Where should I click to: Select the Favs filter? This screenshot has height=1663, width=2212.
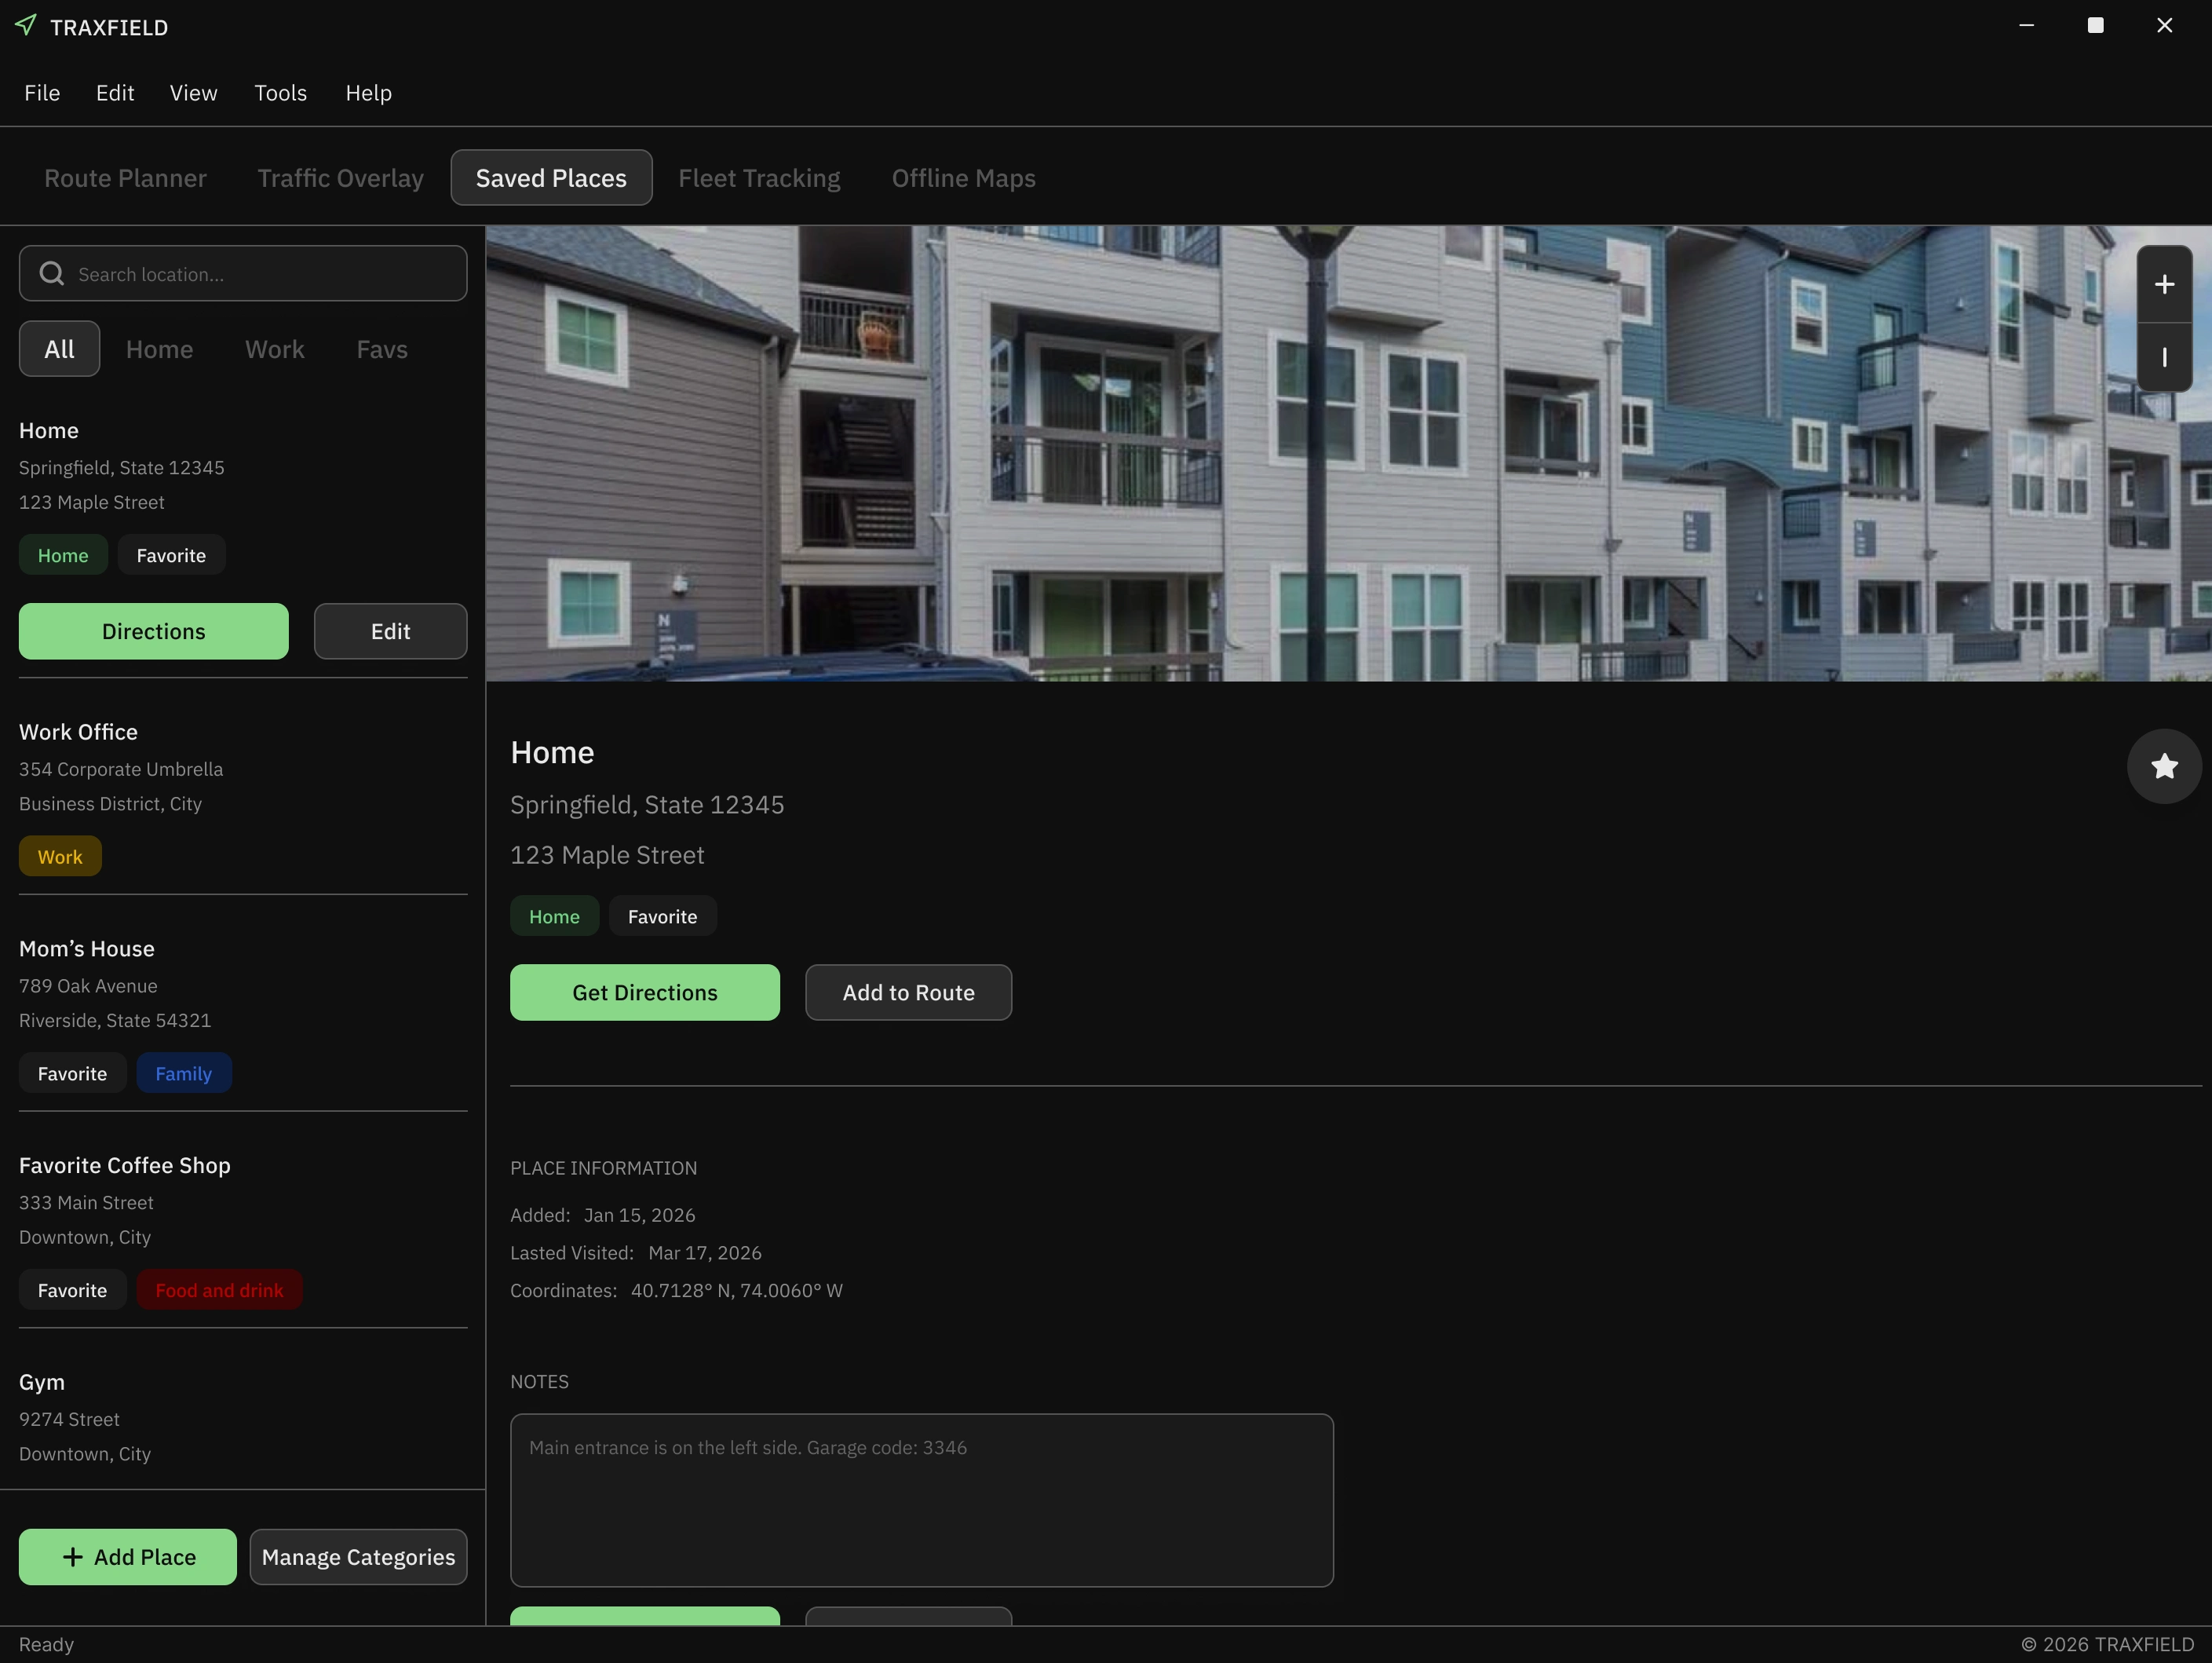382,349
